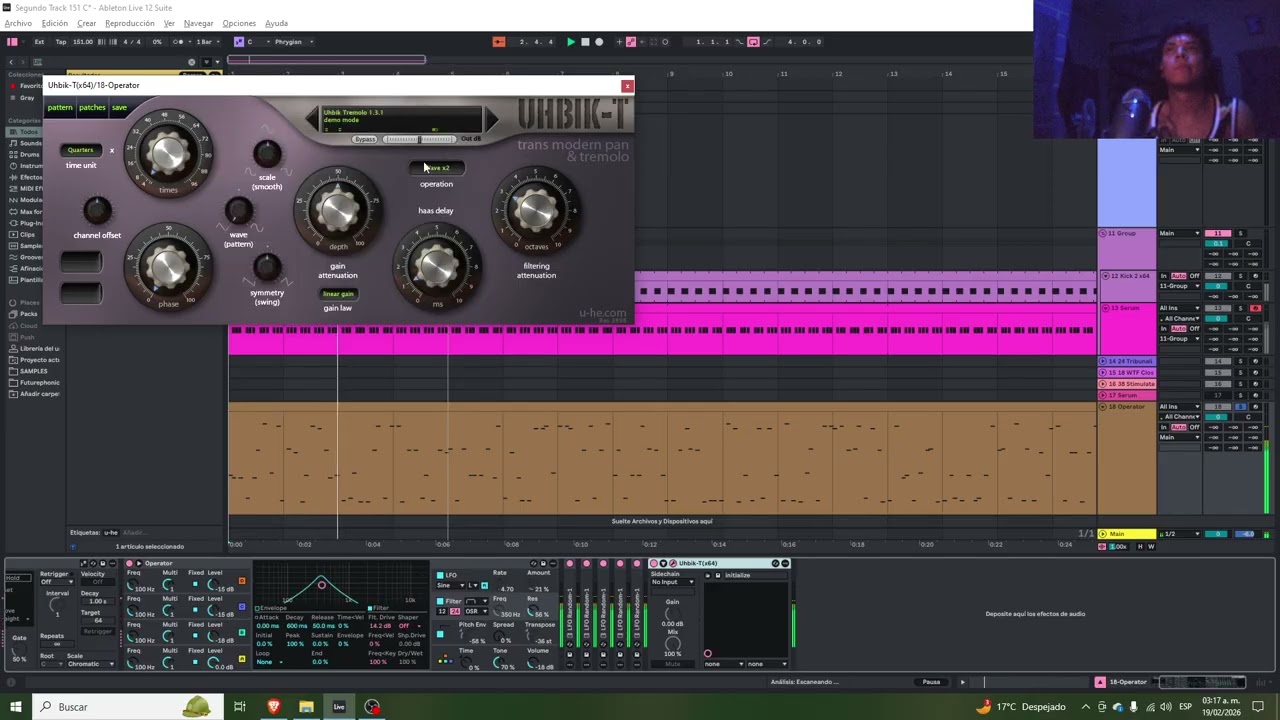Click the linear gain law selector

tap(338, 294)
